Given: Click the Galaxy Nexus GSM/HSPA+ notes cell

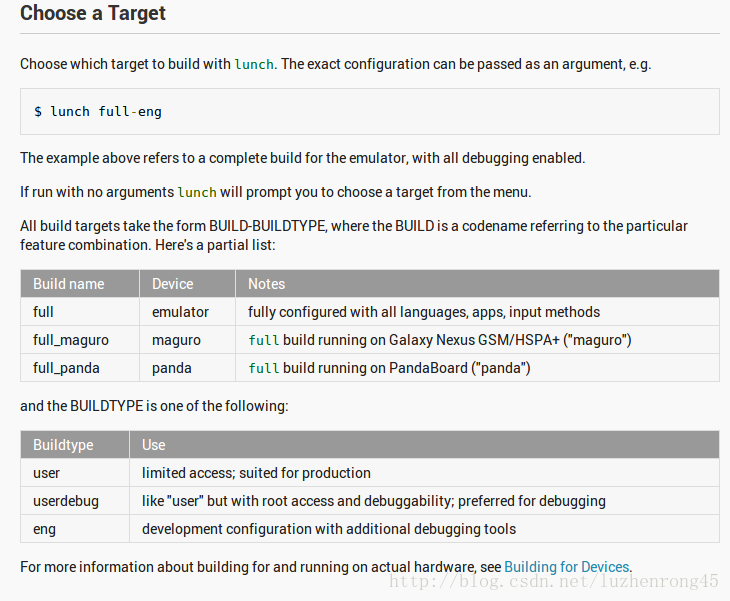Looking at the screenshot, I should [477, 340].
